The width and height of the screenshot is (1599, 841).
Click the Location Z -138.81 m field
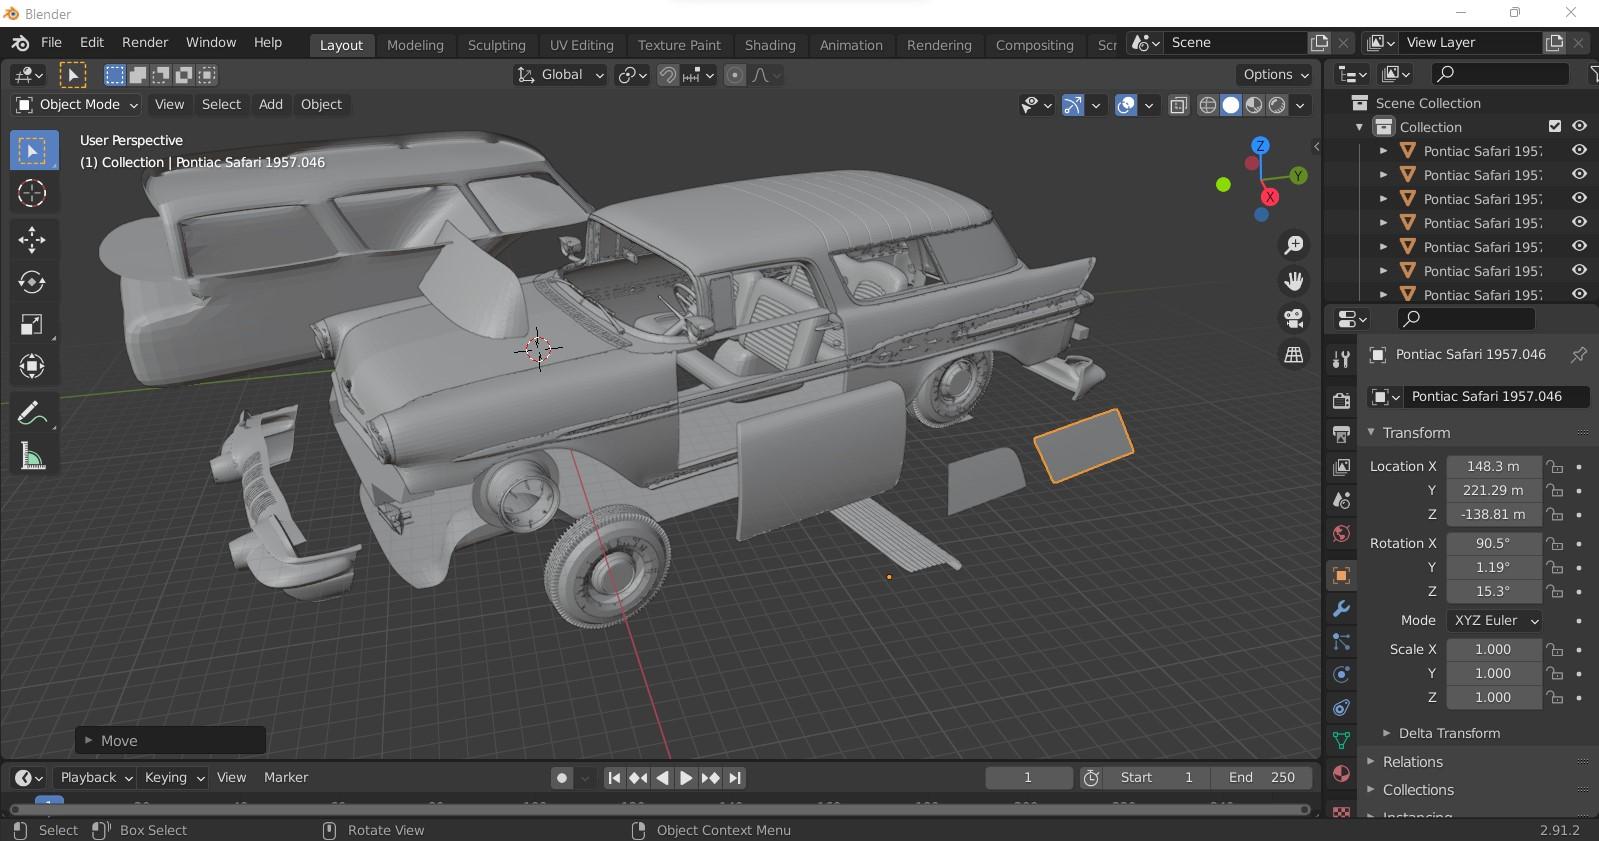[x=1493, y=515]
